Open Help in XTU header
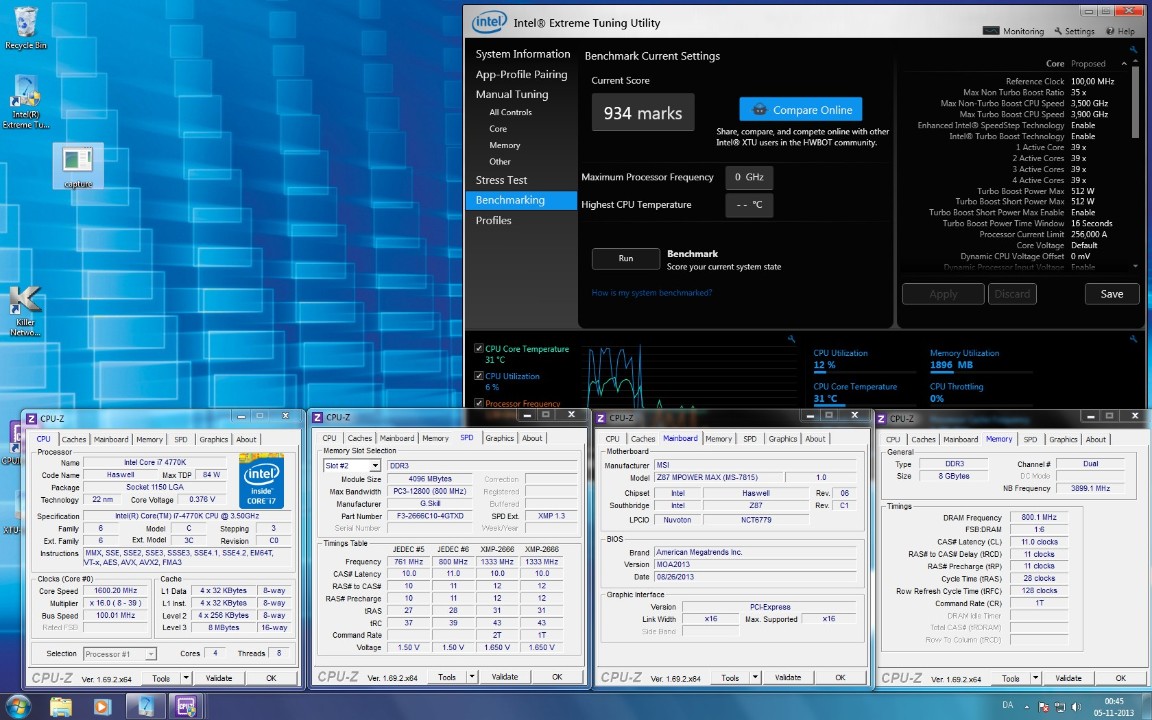Screen dimensions: 1152x720 (1120, 31)
